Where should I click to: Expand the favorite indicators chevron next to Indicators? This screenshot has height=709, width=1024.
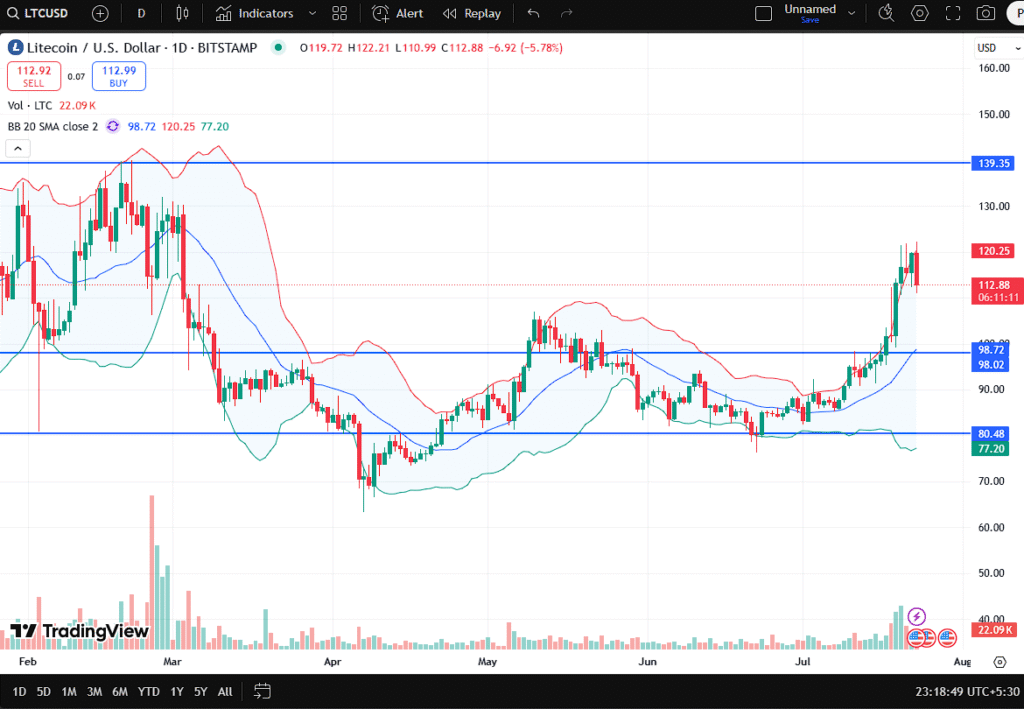[312, 13]
